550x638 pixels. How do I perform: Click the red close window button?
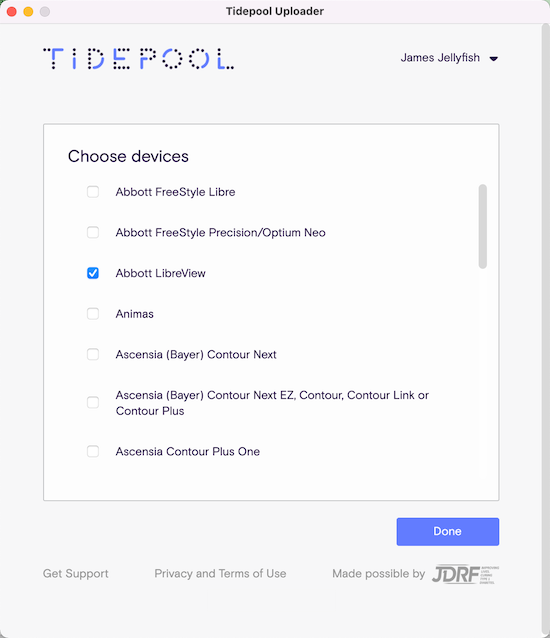click(12, 11)
